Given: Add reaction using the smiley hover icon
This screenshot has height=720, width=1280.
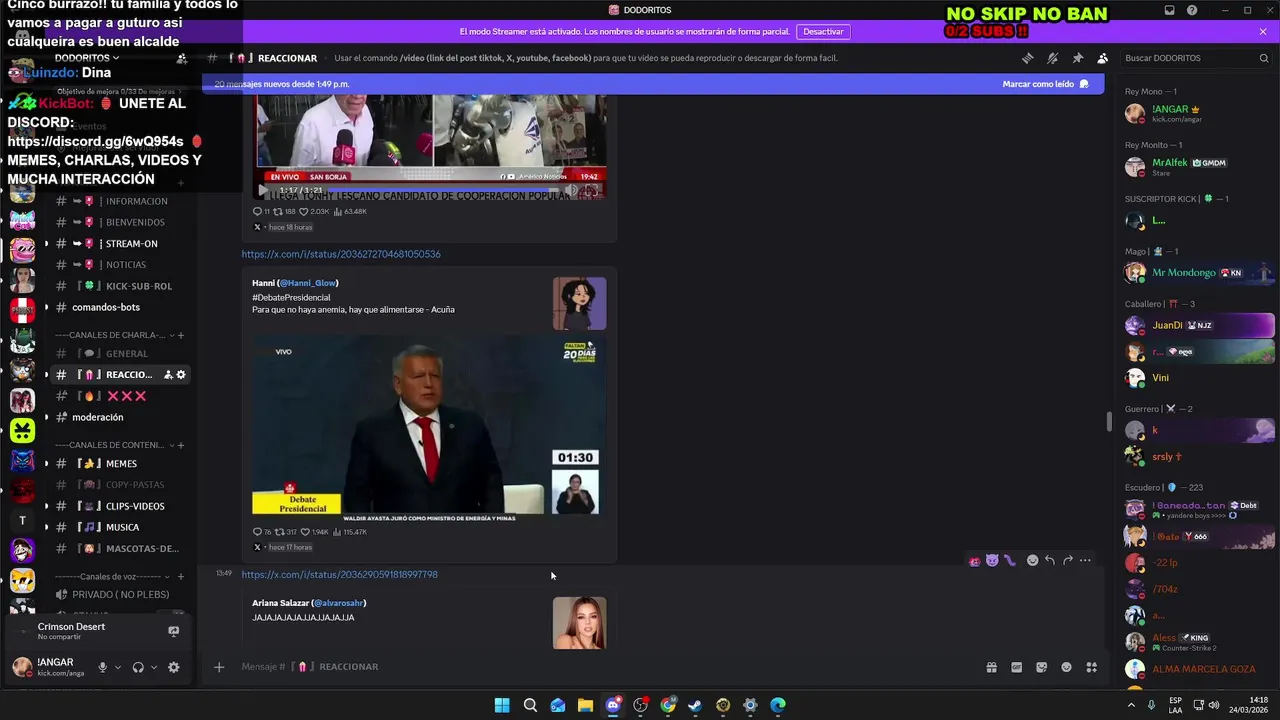Looking at the screenshot, I should 1032,560.
